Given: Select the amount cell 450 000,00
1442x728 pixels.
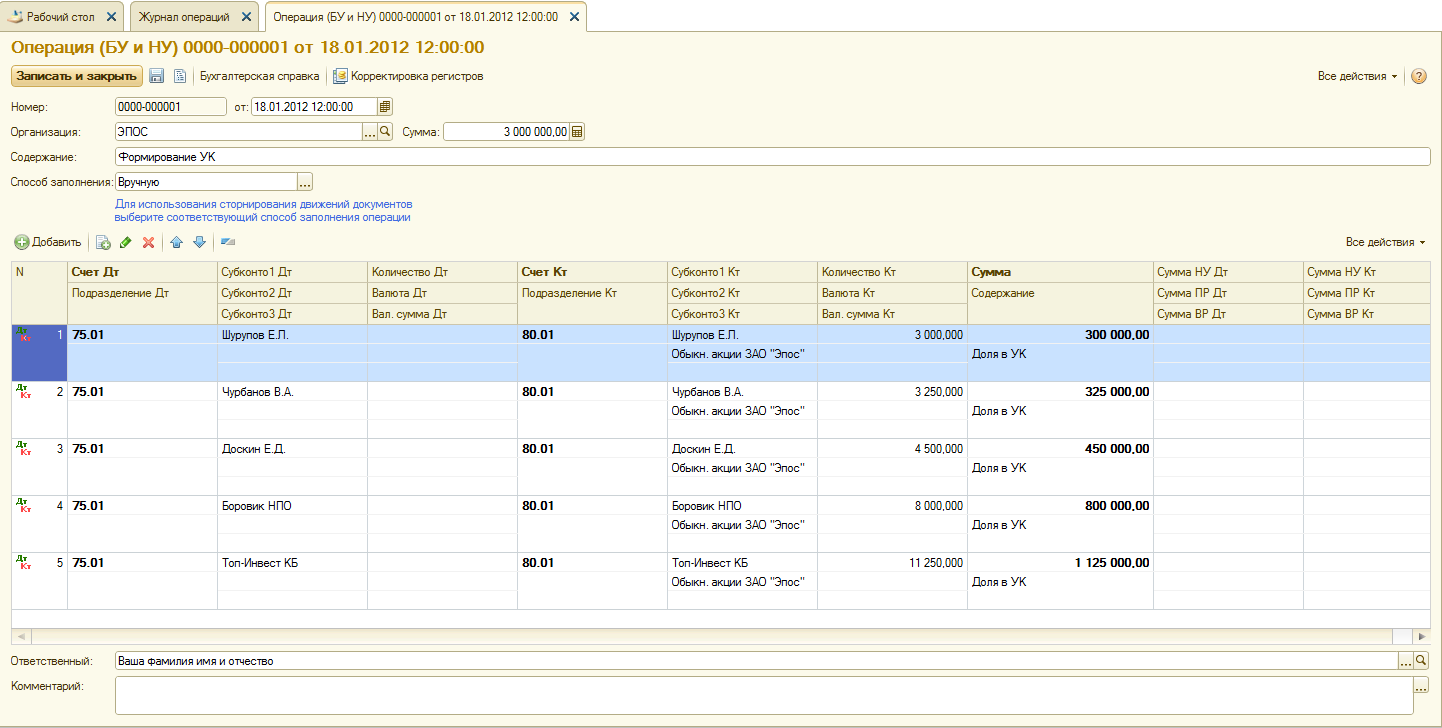Looking at the screenshot, I should click(1060, 449).
